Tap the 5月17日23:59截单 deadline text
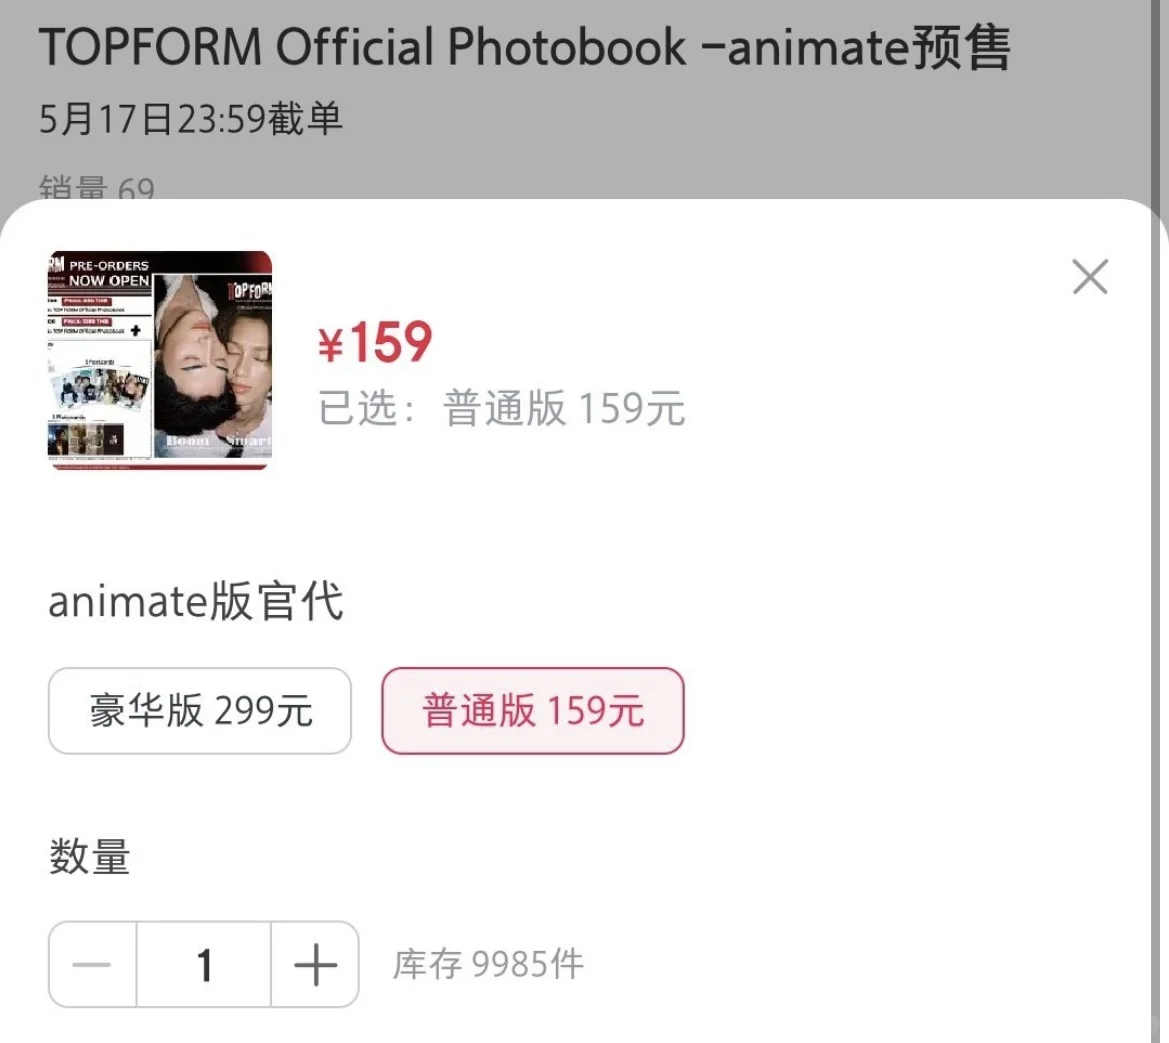This screenshot has width=1169, height=1043. [x=191, y=119]
